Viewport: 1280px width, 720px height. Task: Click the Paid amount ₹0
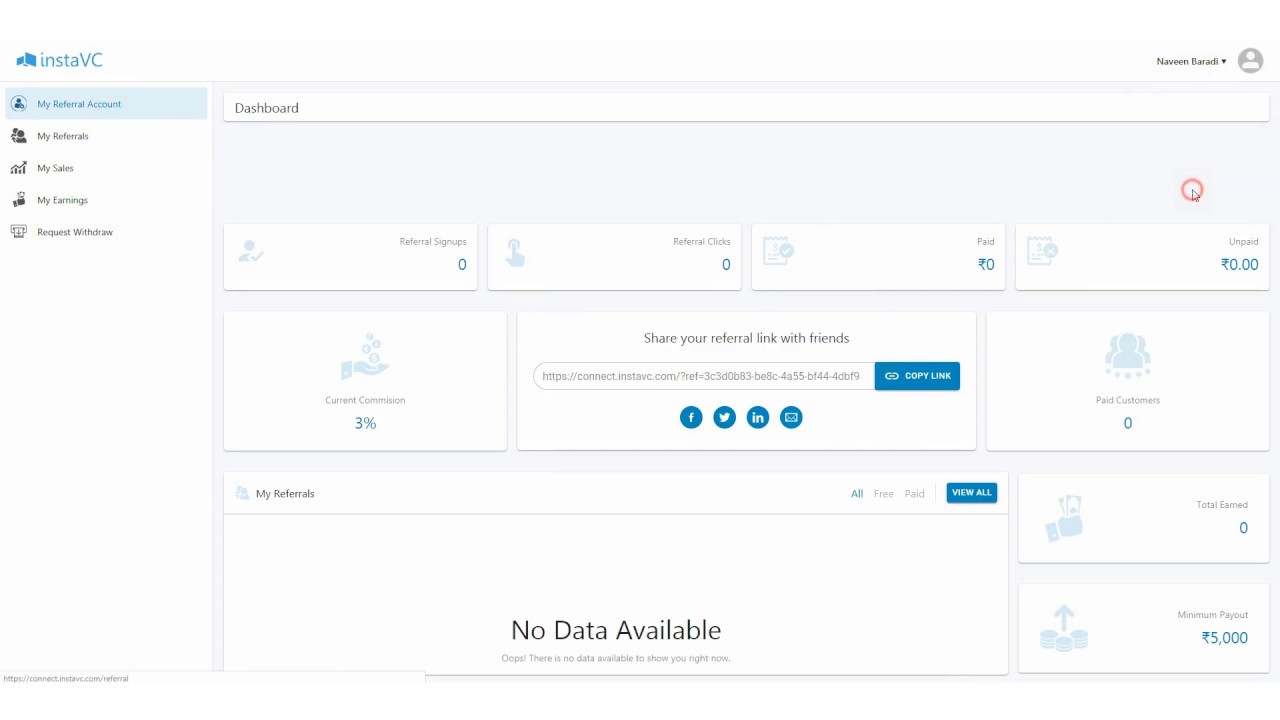point(986,265)
